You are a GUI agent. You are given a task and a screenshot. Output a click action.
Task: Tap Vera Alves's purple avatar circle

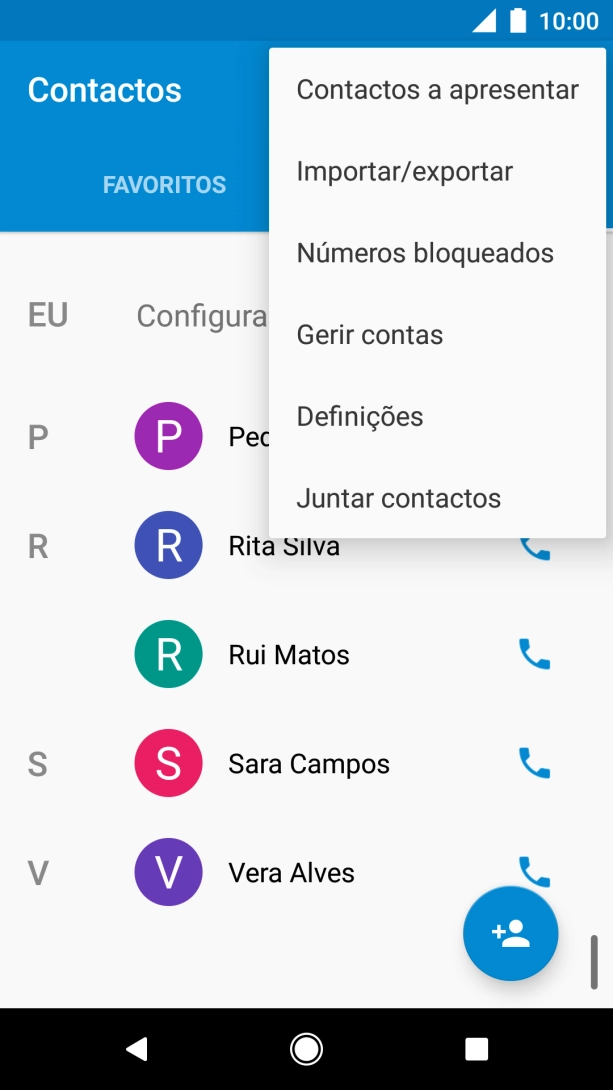point(168,872)
